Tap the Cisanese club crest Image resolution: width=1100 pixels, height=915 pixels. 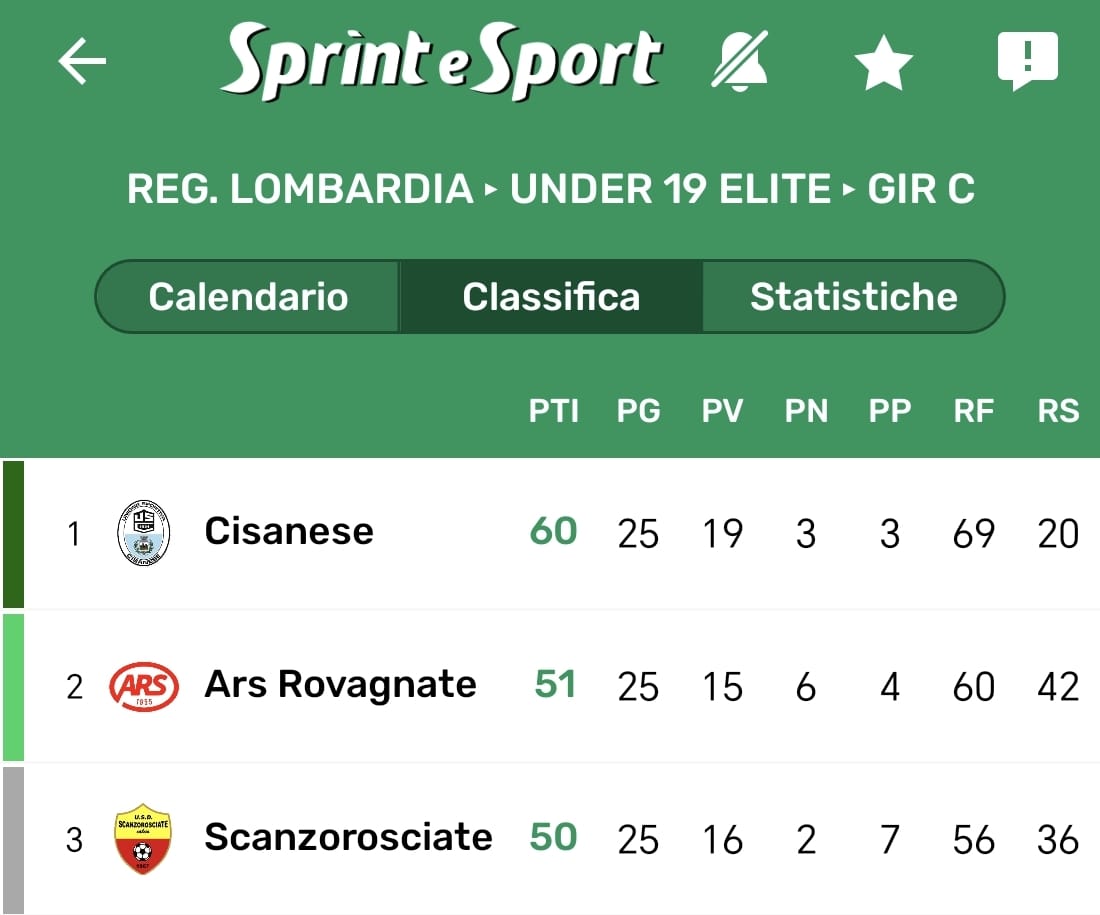pyautogui.click(x=144, y=532)
